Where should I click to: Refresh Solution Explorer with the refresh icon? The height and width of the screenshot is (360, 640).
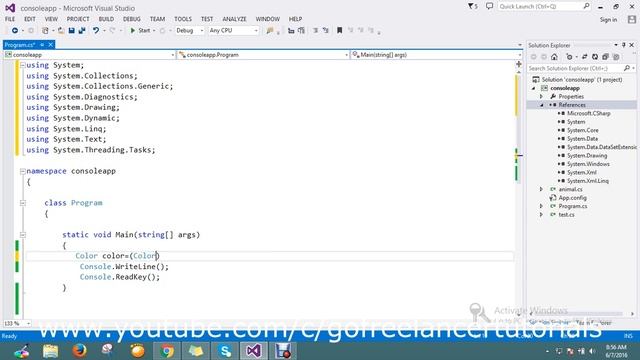click(595, 57)
